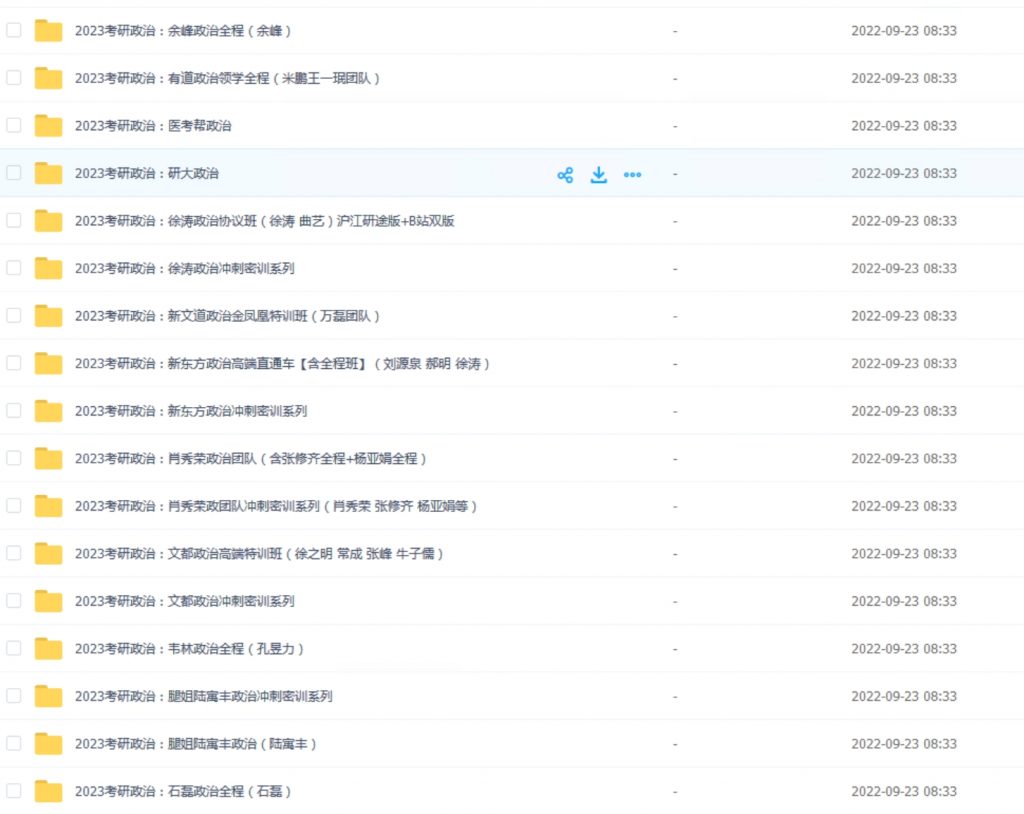Open folder name 文都政治高端特训班
Screen dimensions: 1024x814
259,554
